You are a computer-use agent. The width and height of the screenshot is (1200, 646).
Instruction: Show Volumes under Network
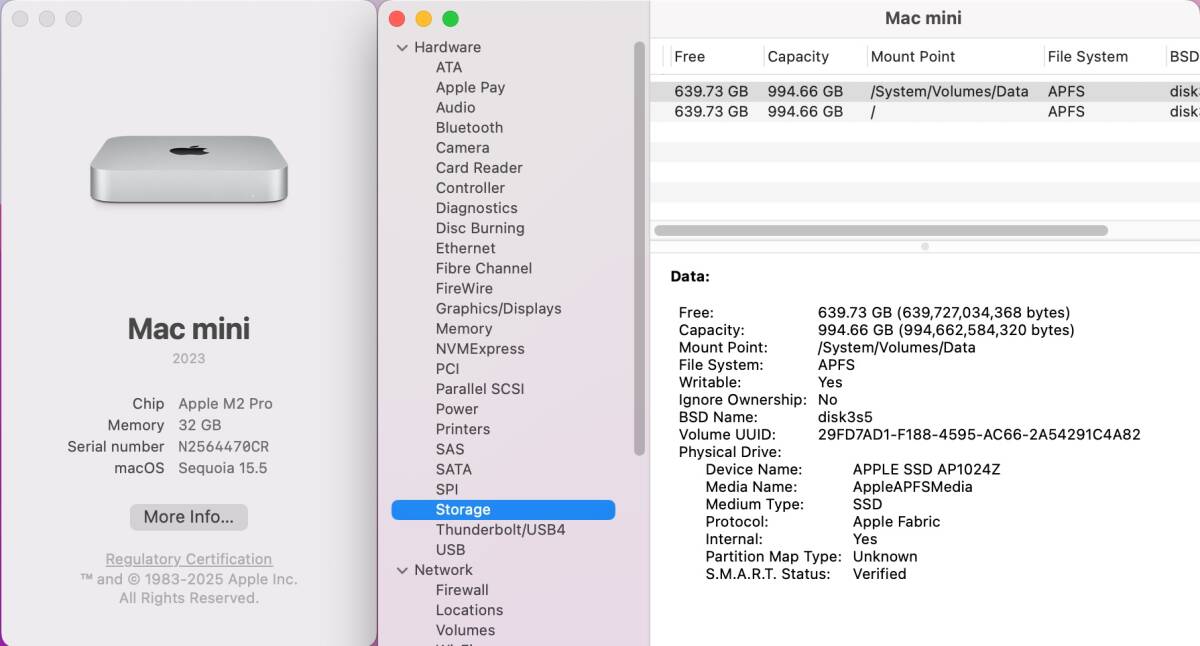pos(465,630)
